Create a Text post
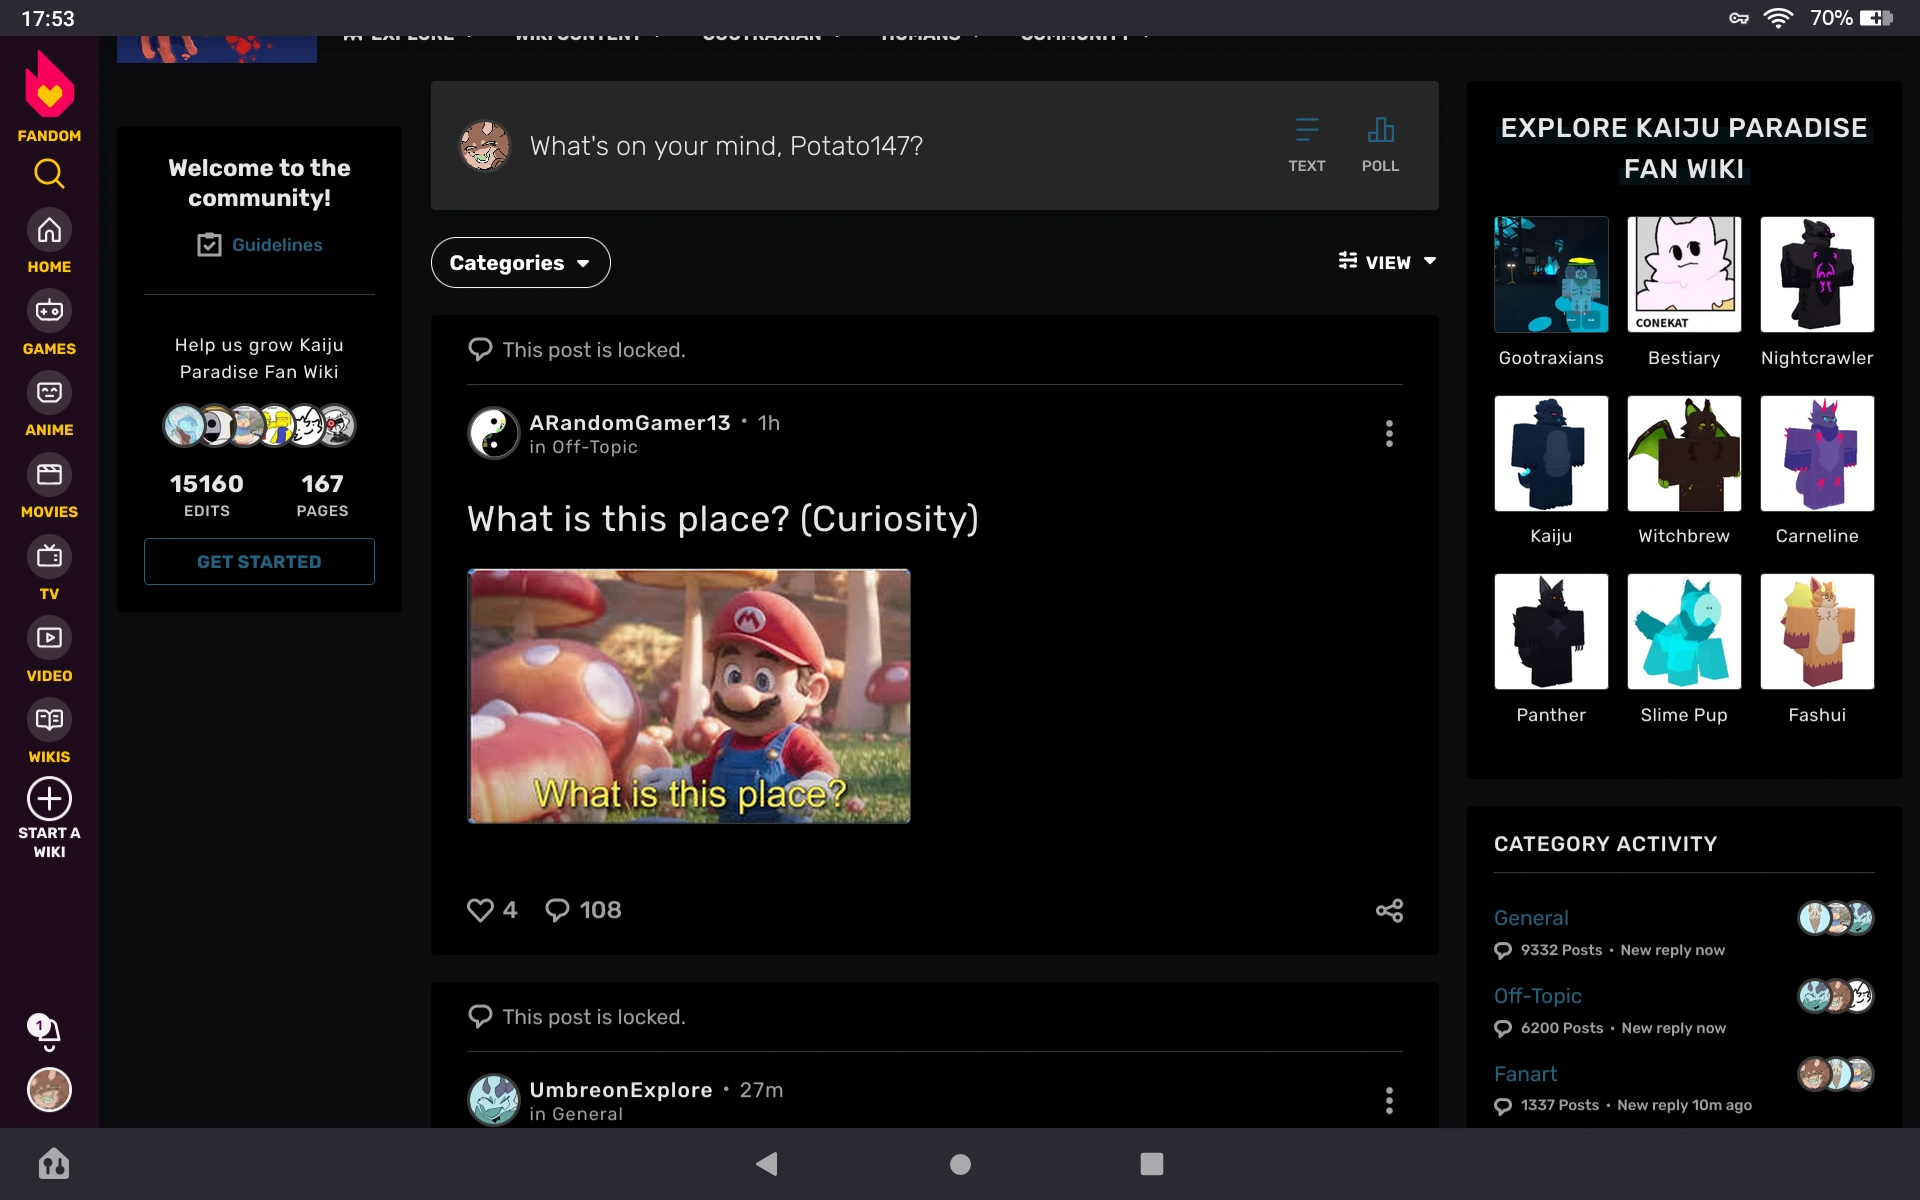This screenshot has width=1920, height=1200. click(x=1306, y=145)
